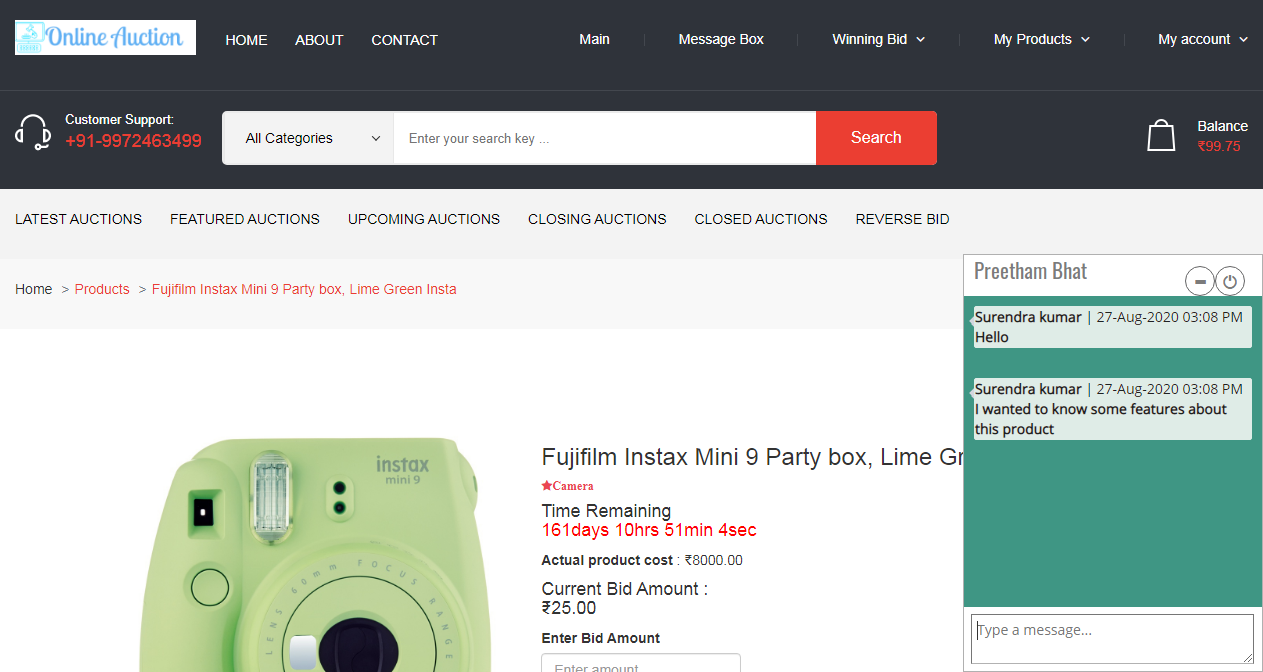Switch to LATEST AUCTIONS
The width and height of the screenshot is (1263, 672).
coord(78,219)
